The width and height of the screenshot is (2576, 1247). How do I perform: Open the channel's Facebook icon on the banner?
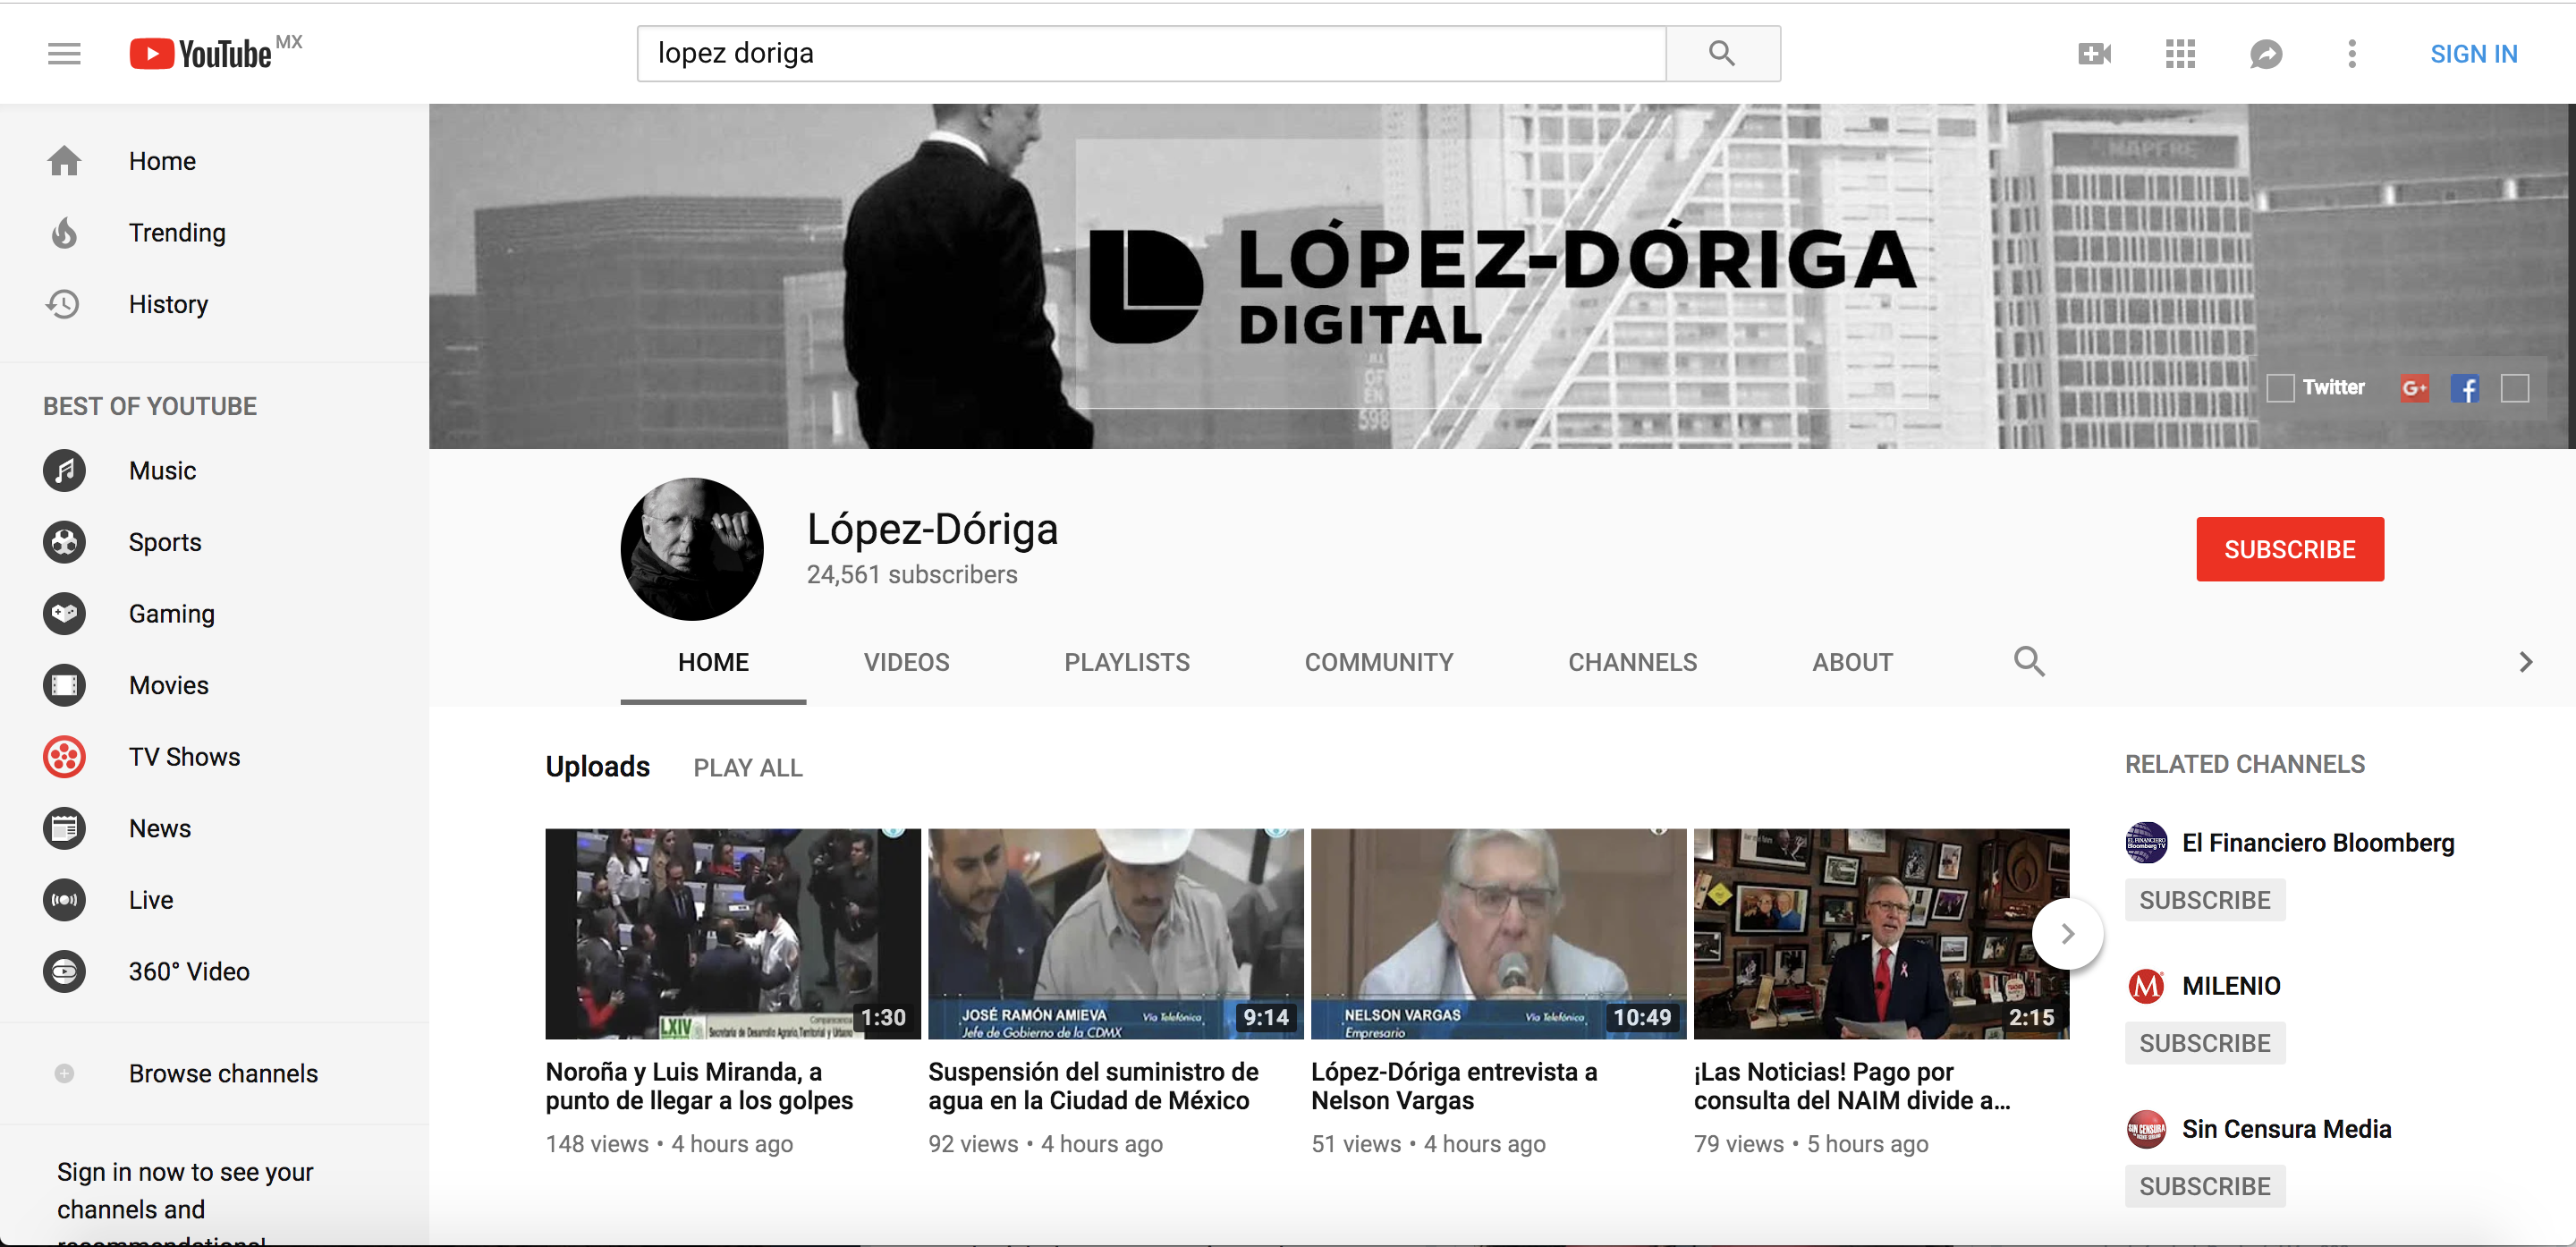click(2465, 388)
